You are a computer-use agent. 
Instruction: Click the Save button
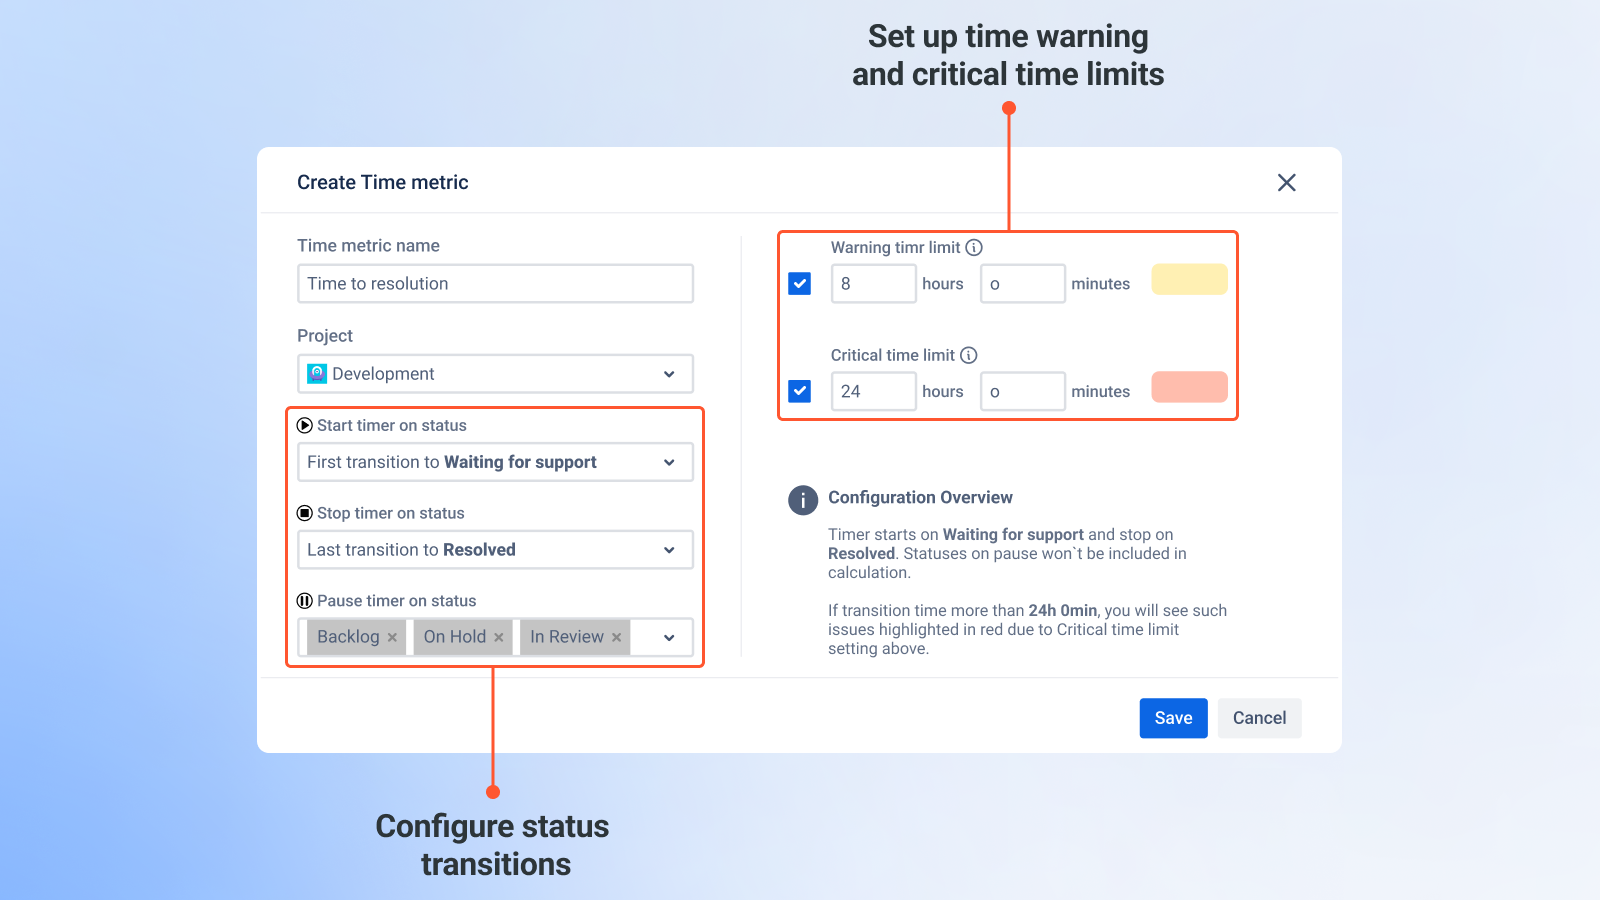pyautogui.click(x=1173, y=718)
